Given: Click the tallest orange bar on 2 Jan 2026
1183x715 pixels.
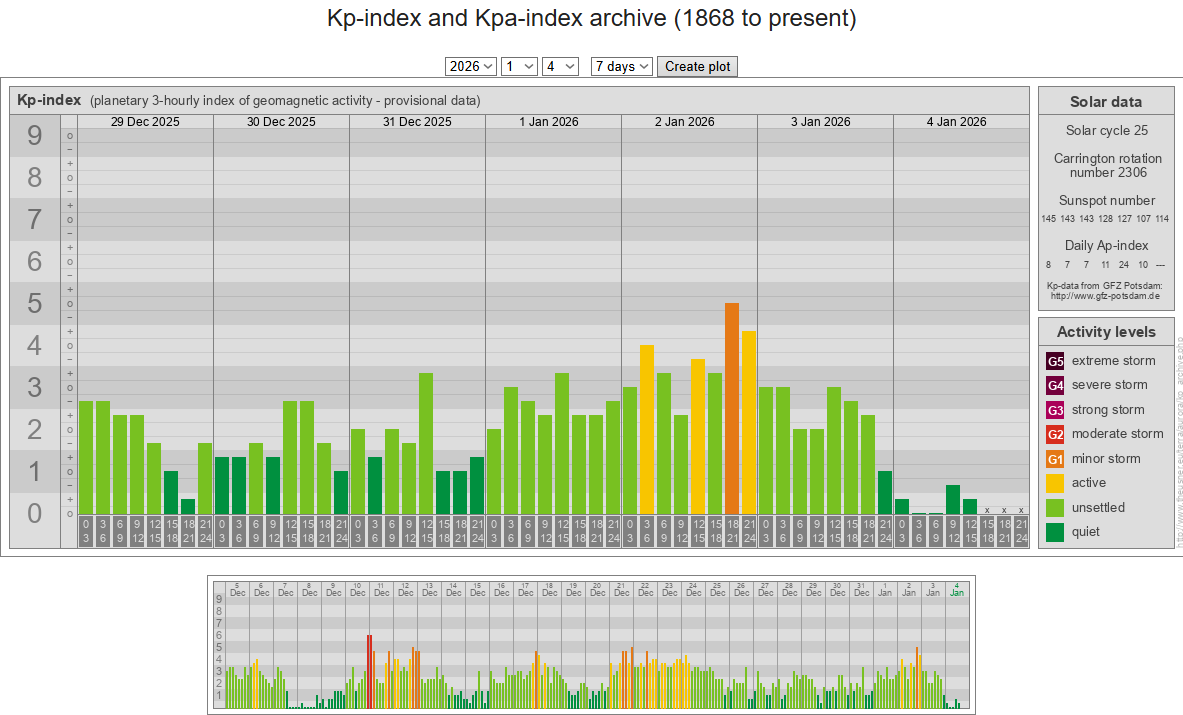Looking at the screenshot, I should pyautogui.click(x=732, y=408).
